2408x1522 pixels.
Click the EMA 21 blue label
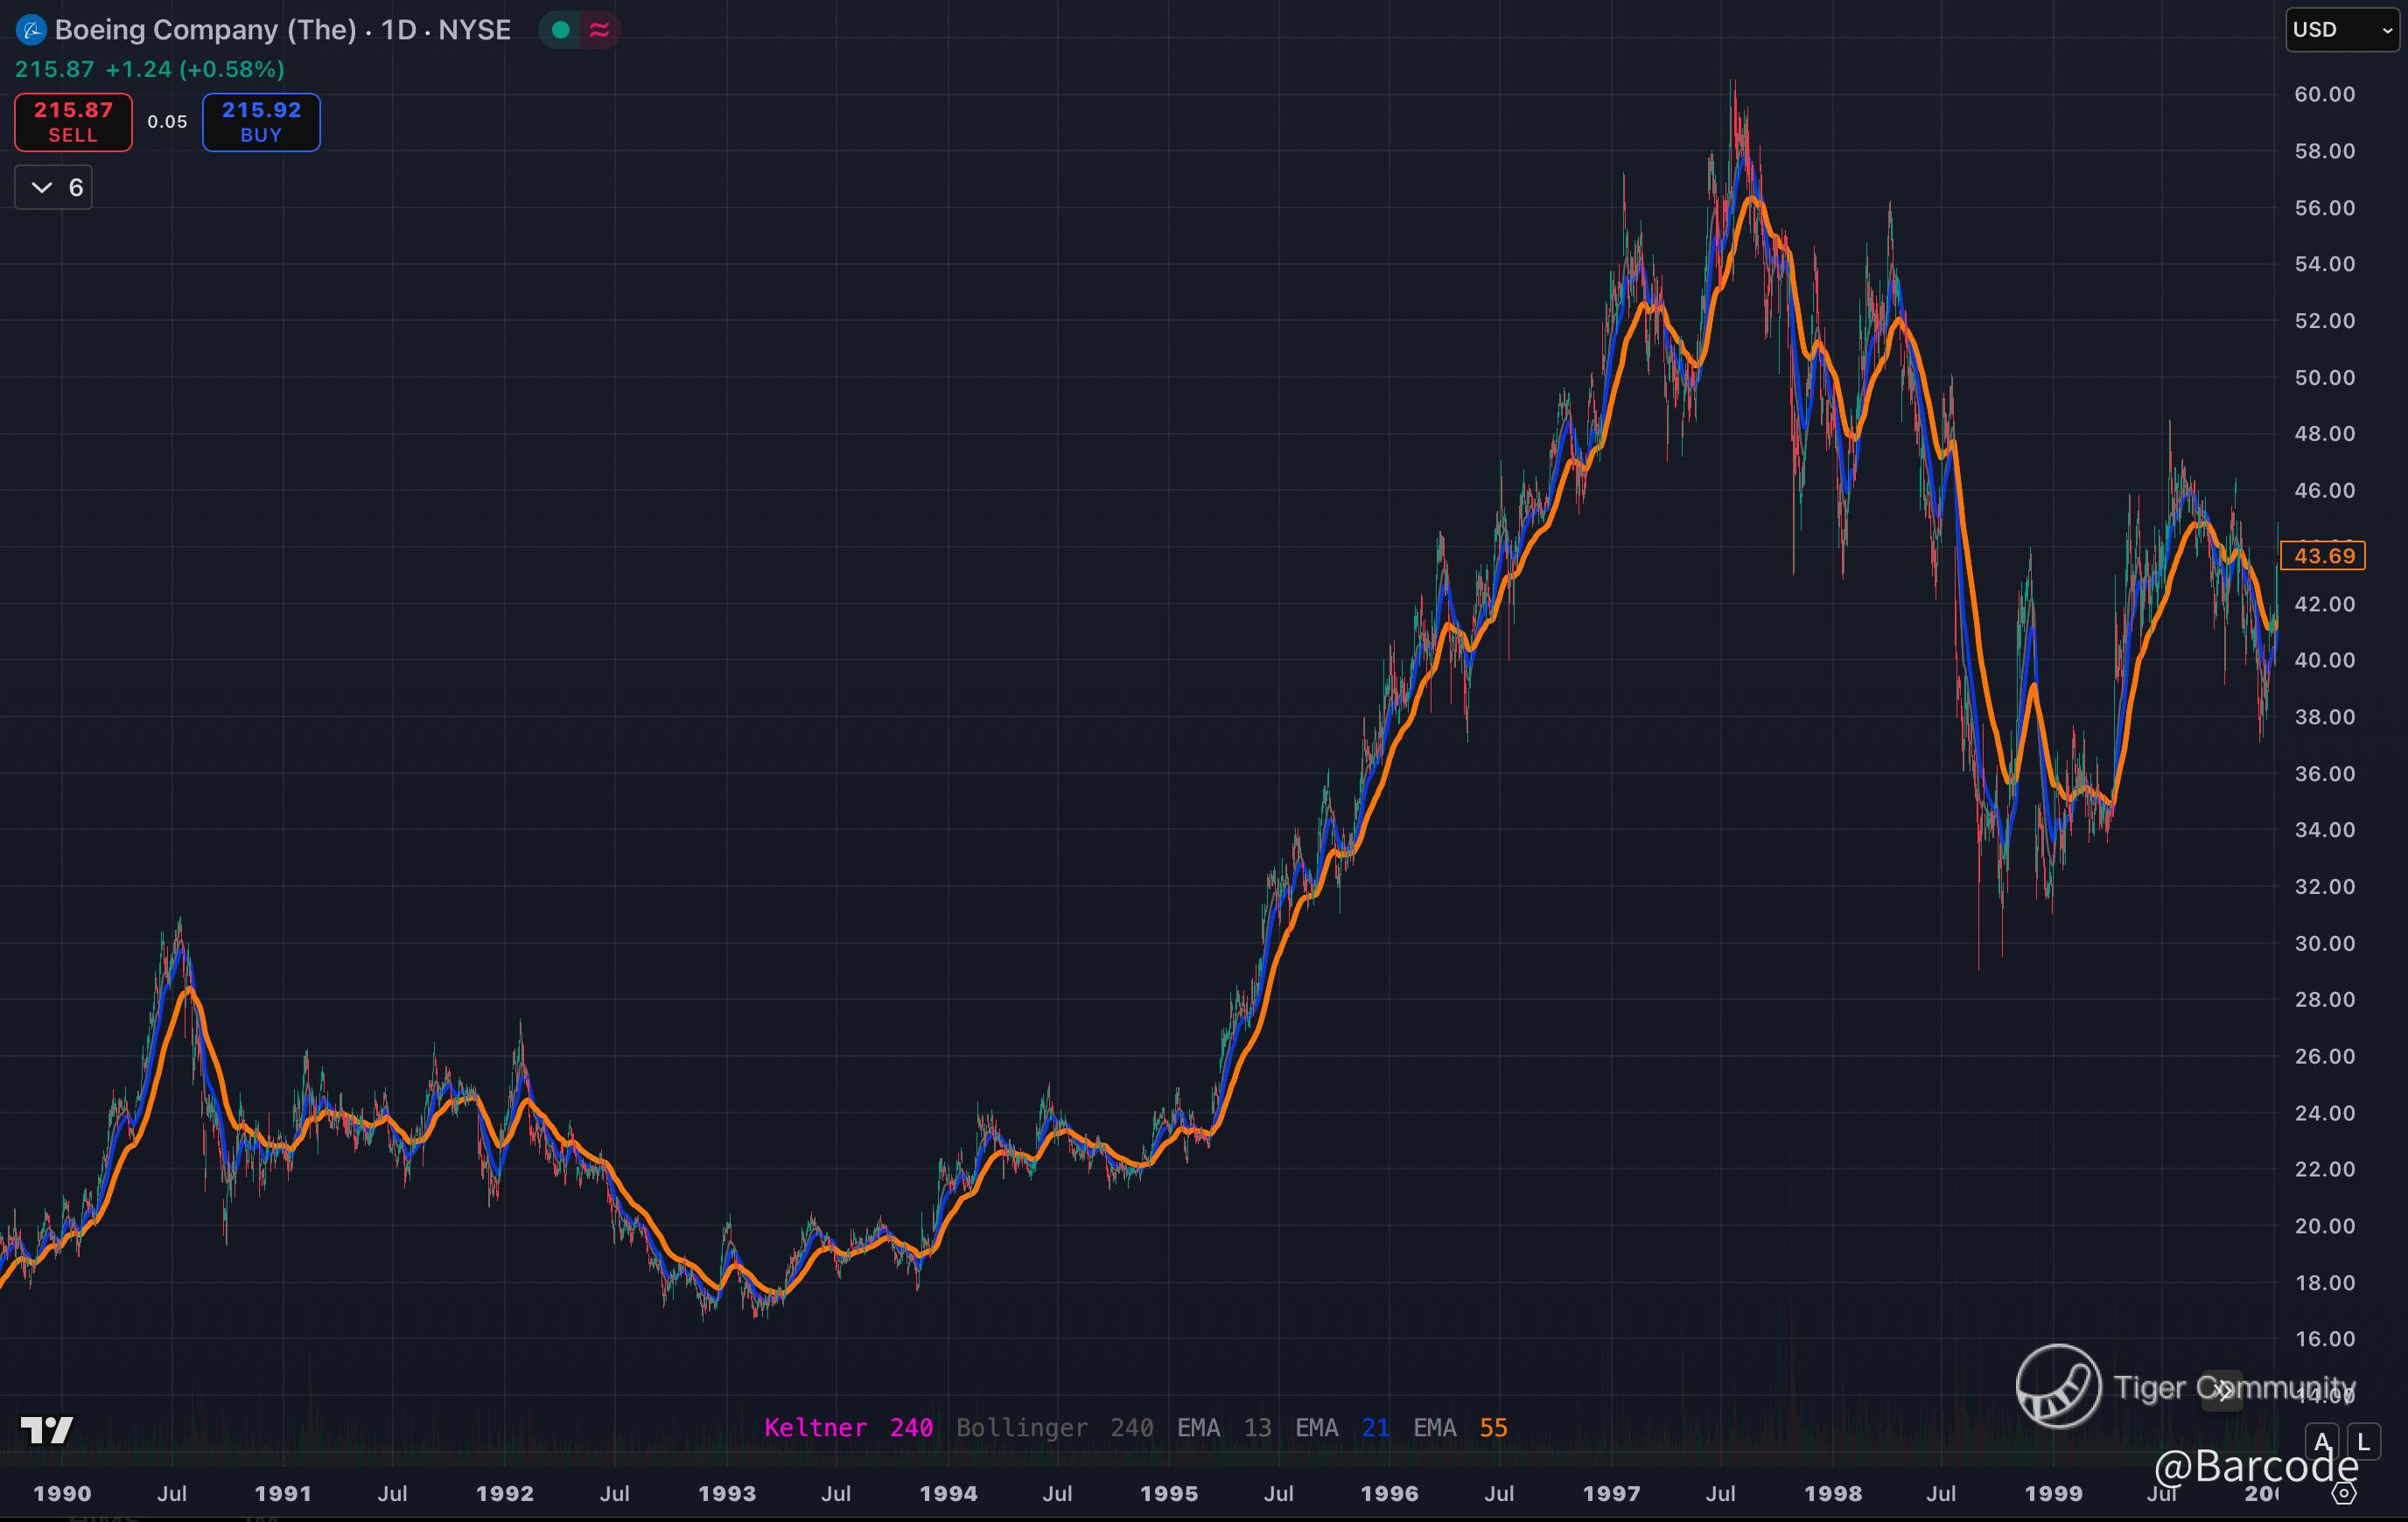[x=1341, y=1427]
